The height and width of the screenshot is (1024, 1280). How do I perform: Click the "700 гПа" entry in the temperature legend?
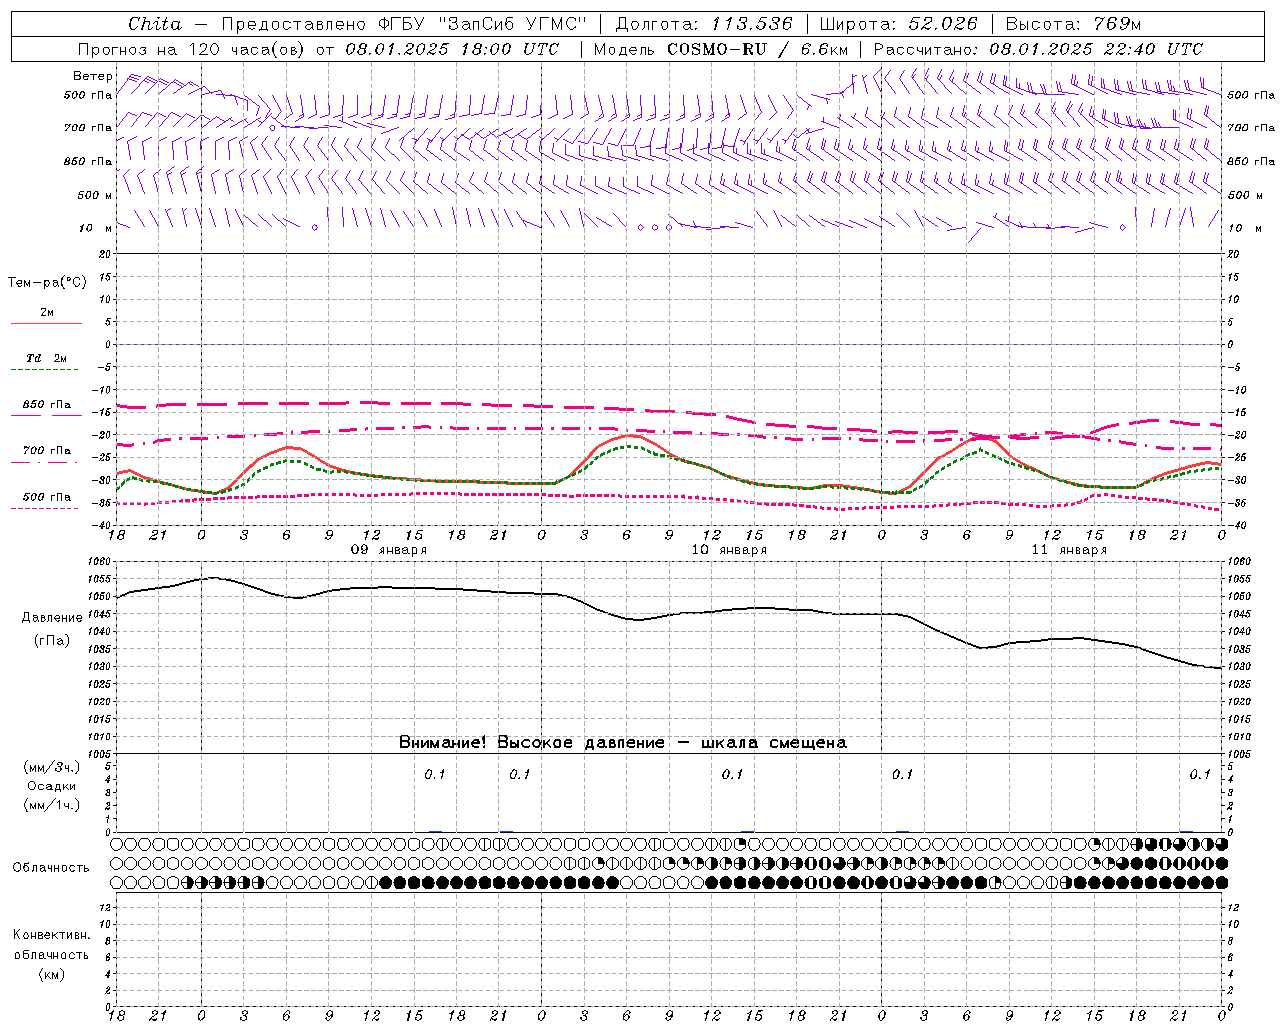coord(46,451)
